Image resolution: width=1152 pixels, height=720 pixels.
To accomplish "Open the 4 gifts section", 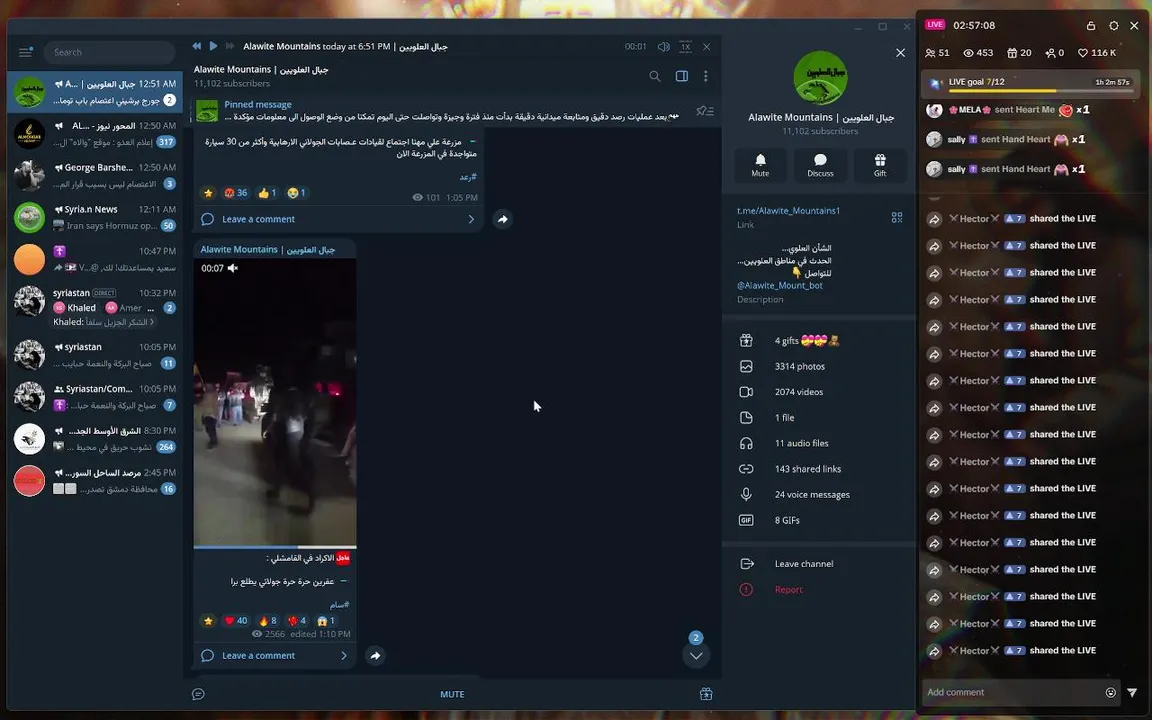I will (819, 341).
